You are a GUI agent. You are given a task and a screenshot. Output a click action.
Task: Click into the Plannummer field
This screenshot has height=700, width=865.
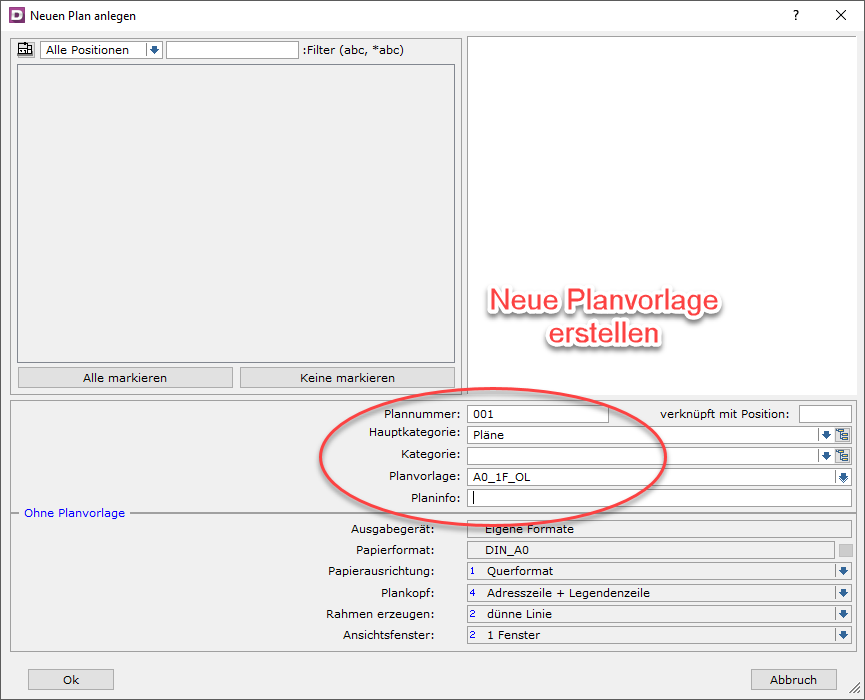click(538, 414)
